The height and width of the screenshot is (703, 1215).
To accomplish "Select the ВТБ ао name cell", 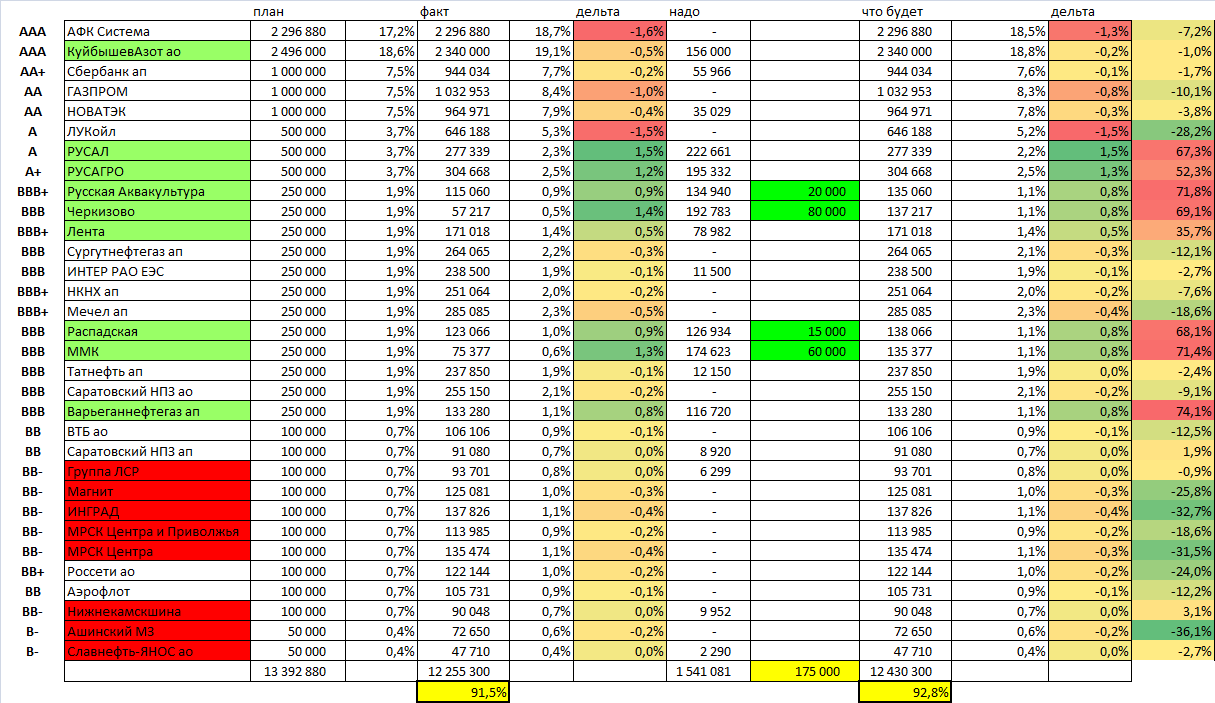I will [x=156, y=431].
